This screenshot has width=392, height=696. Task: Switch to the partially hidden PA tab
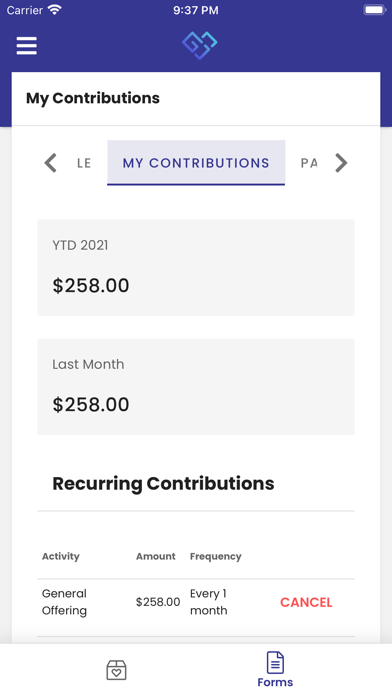point(309,163)
